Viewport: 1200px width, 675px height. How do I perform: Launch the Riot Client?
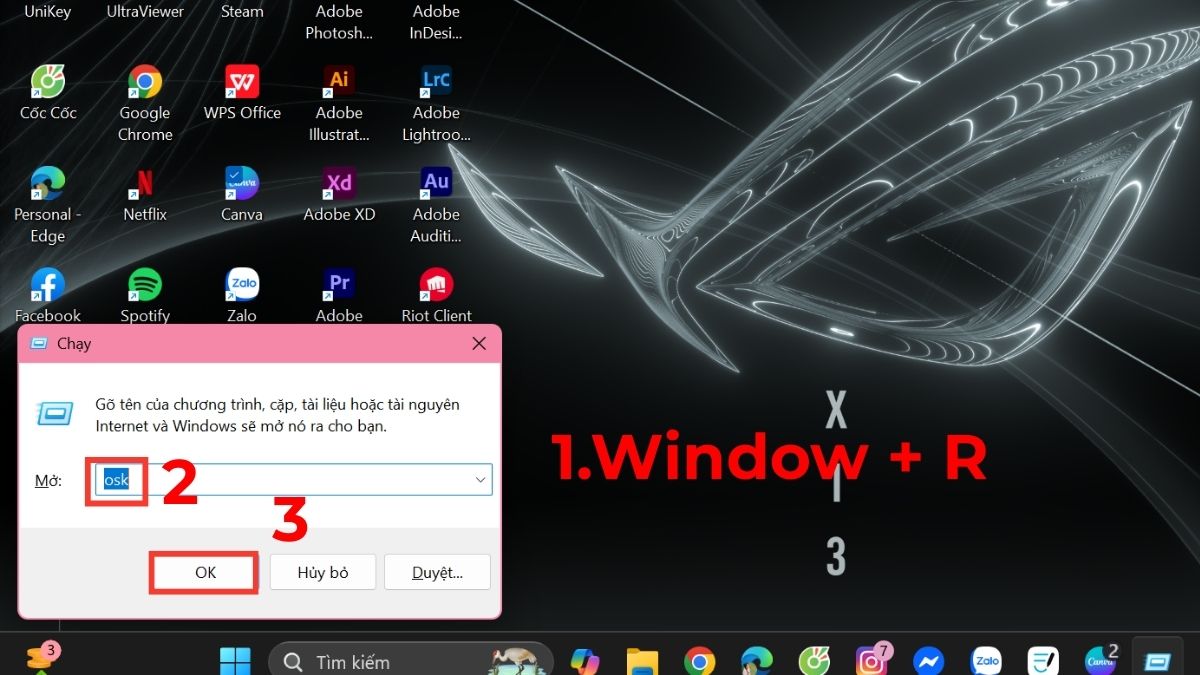(x=436, y=284)
